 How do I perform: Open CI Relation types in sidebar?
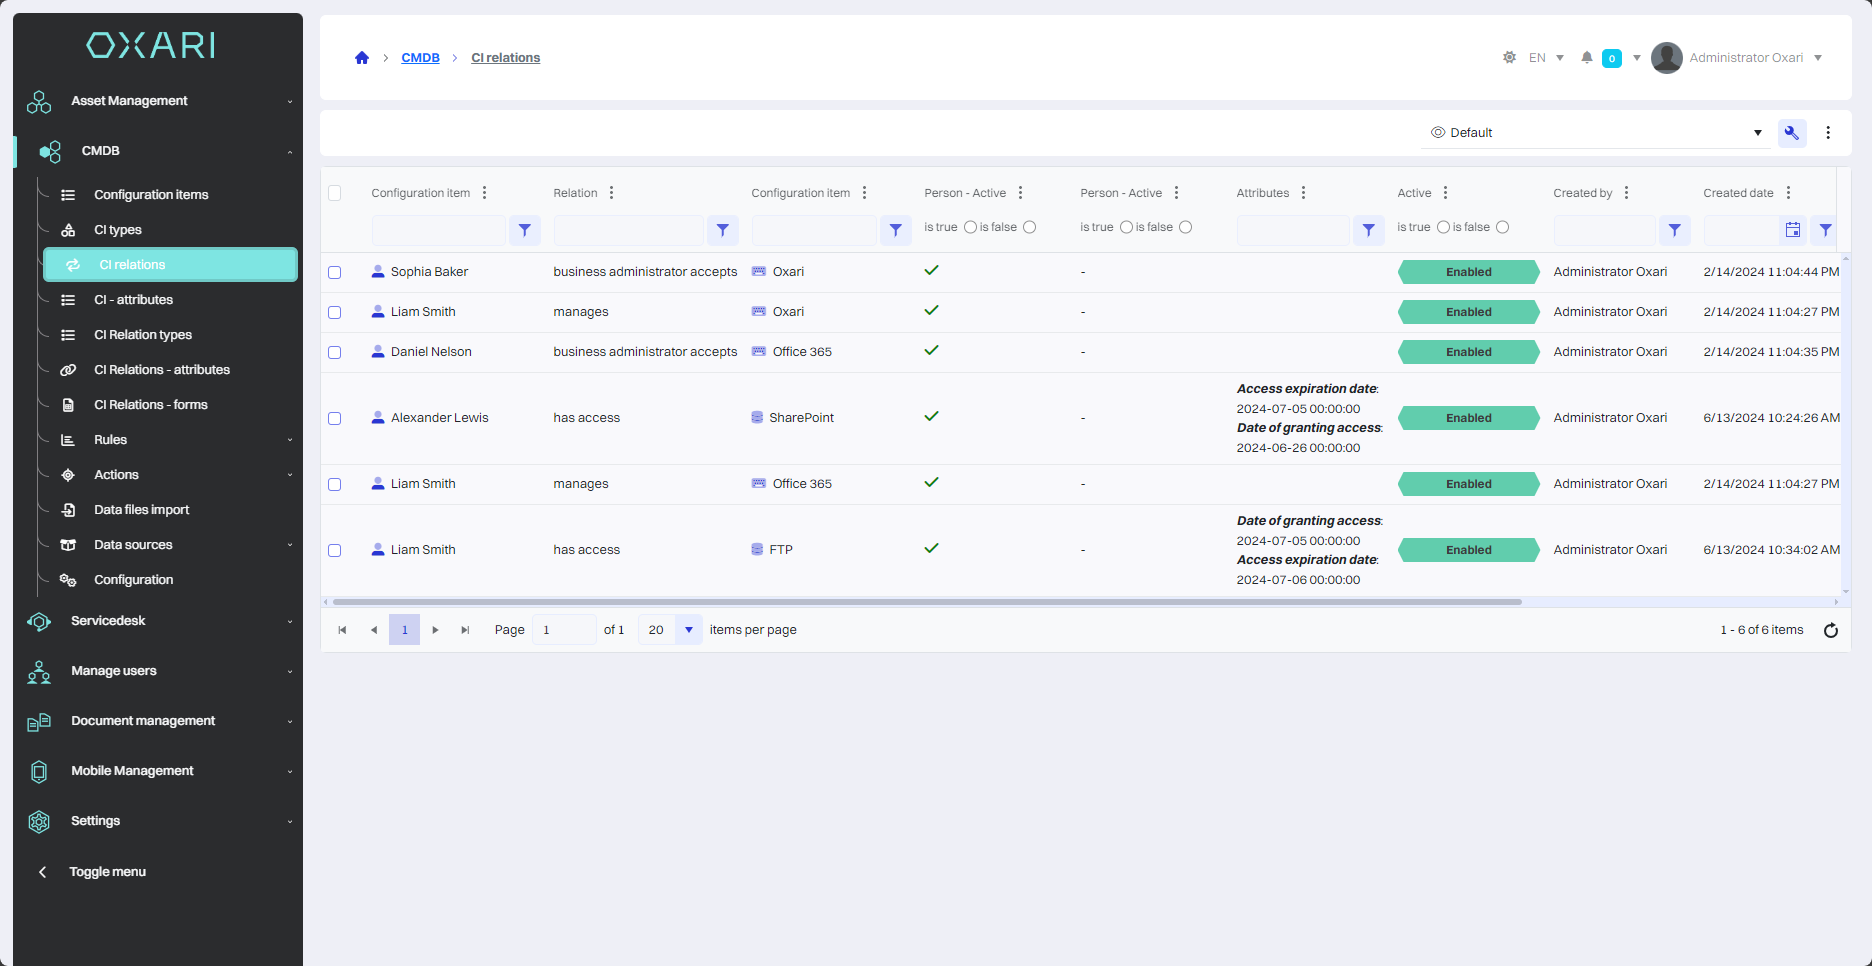click(143, 335)
